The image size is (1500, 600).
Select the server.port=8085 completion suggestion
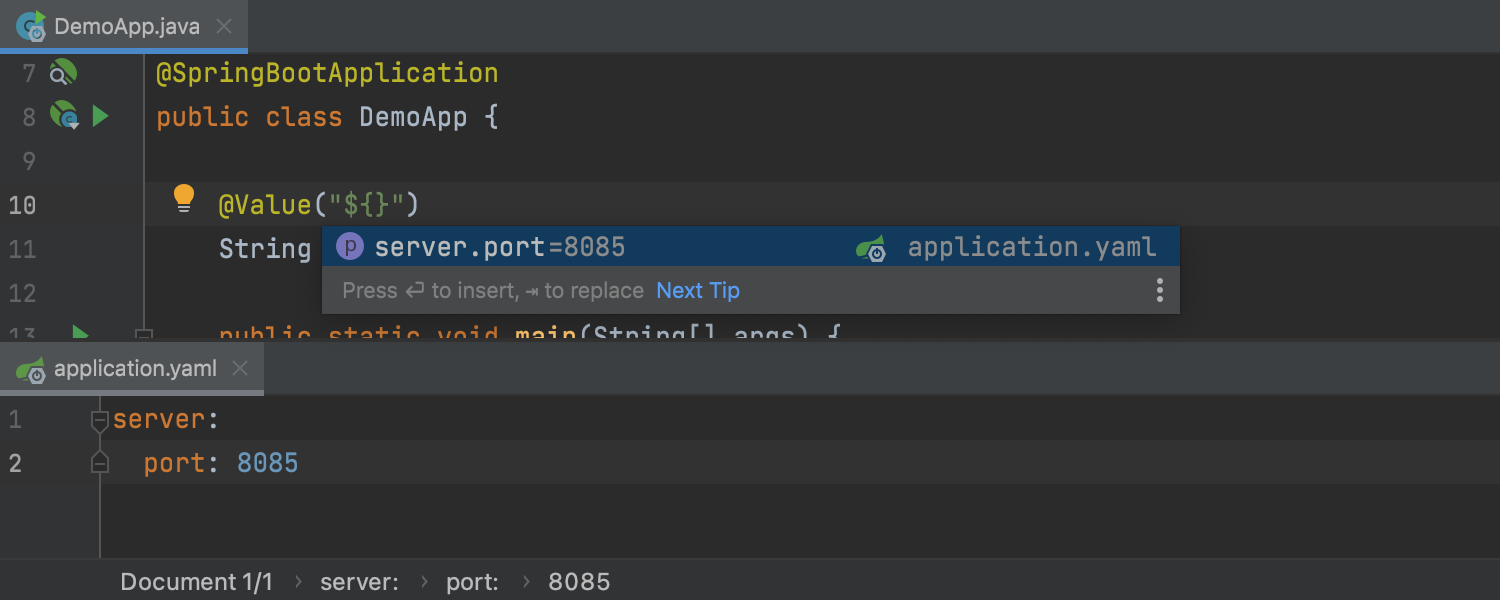point(750,247)
